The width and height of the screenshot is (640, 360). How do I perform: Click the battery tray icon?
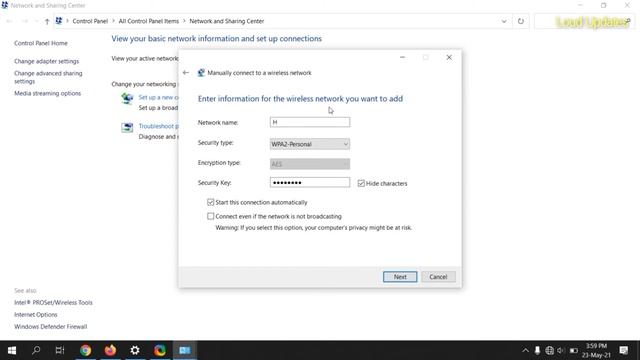tap(574, 350)
